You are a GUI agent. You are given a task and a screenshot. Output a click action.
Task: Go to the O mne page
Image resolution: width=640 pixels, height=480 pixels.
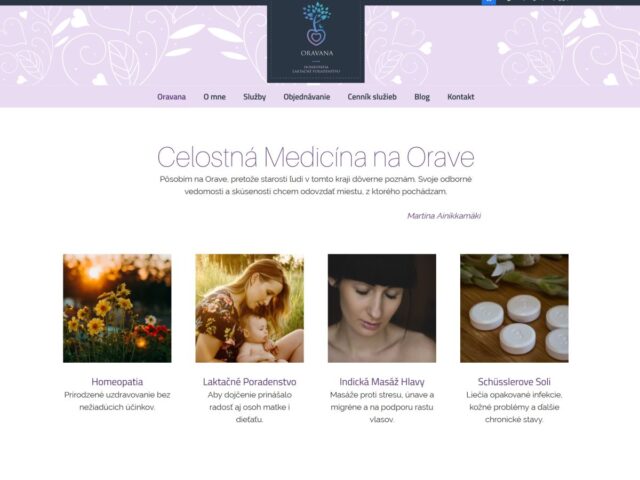click(215, 97)
